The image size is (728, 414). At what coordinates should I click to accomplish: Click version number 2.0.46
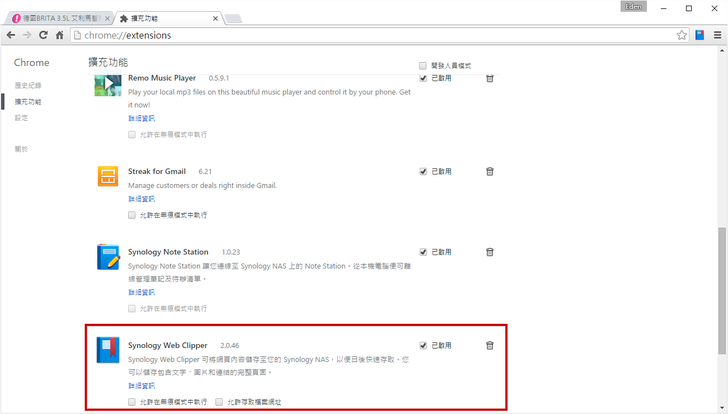point(230,346)
